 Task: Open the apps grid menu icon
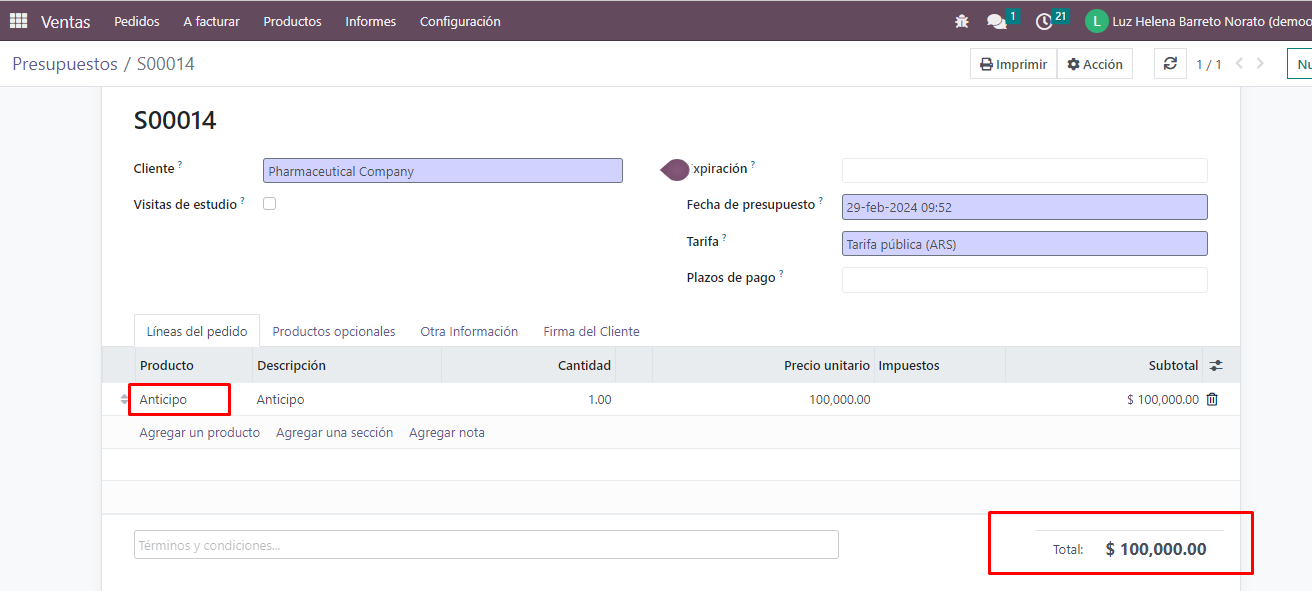coord(18,21)
